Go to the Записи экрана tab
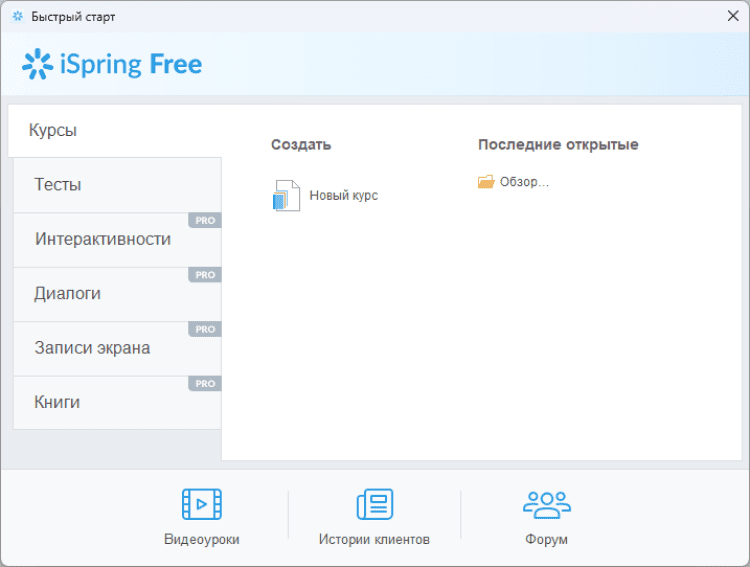The width and height of the screenshot is (750, 567). click(x=117, y=348)
